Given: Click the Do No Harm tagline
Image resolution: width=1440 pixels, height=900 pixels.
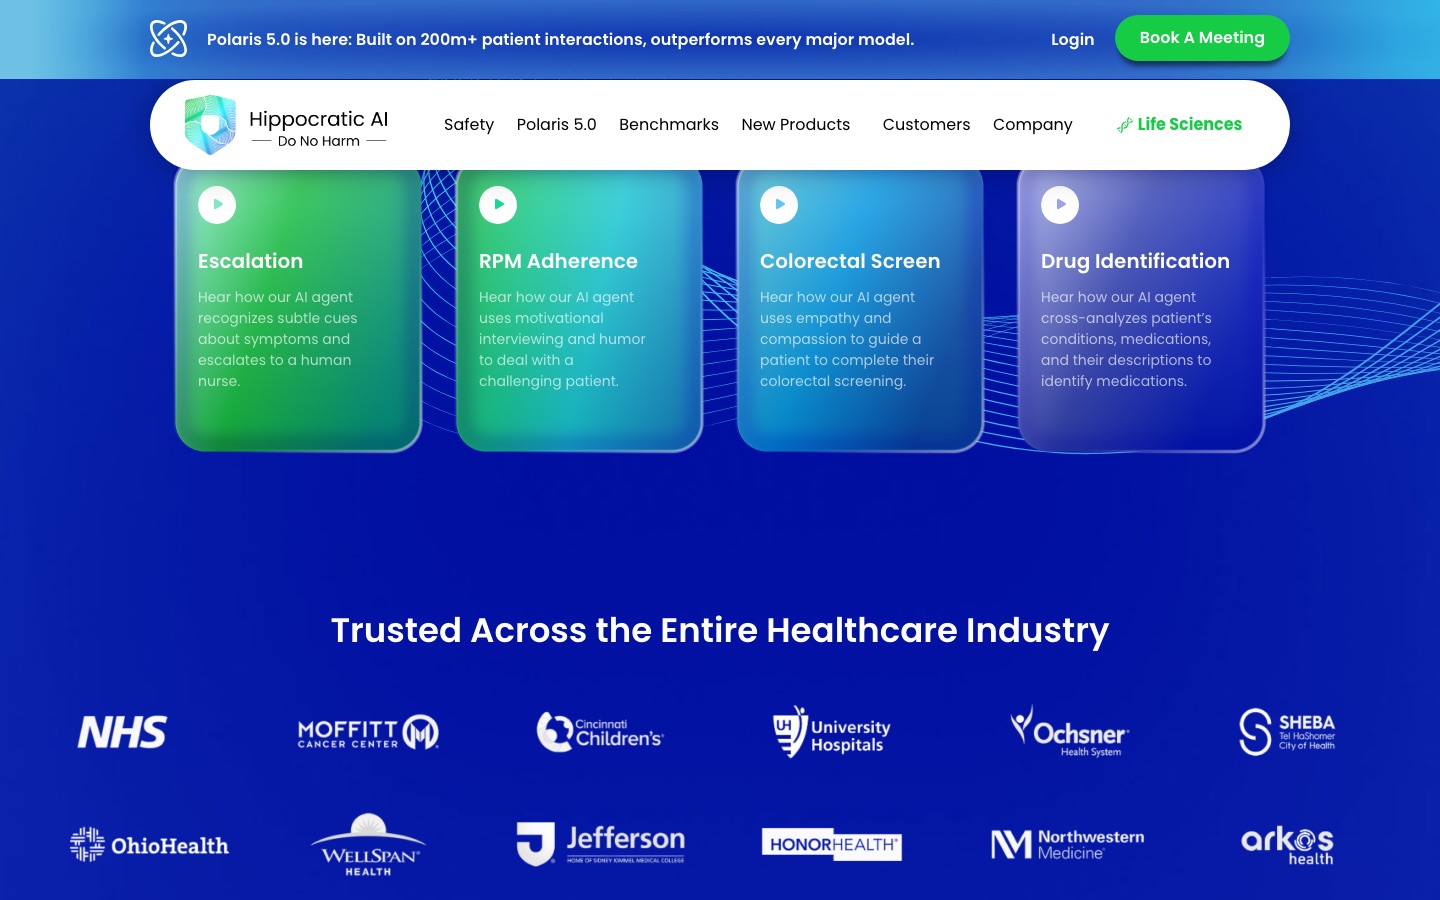Looking at the screenshot, I should click(x=319, y=141).
